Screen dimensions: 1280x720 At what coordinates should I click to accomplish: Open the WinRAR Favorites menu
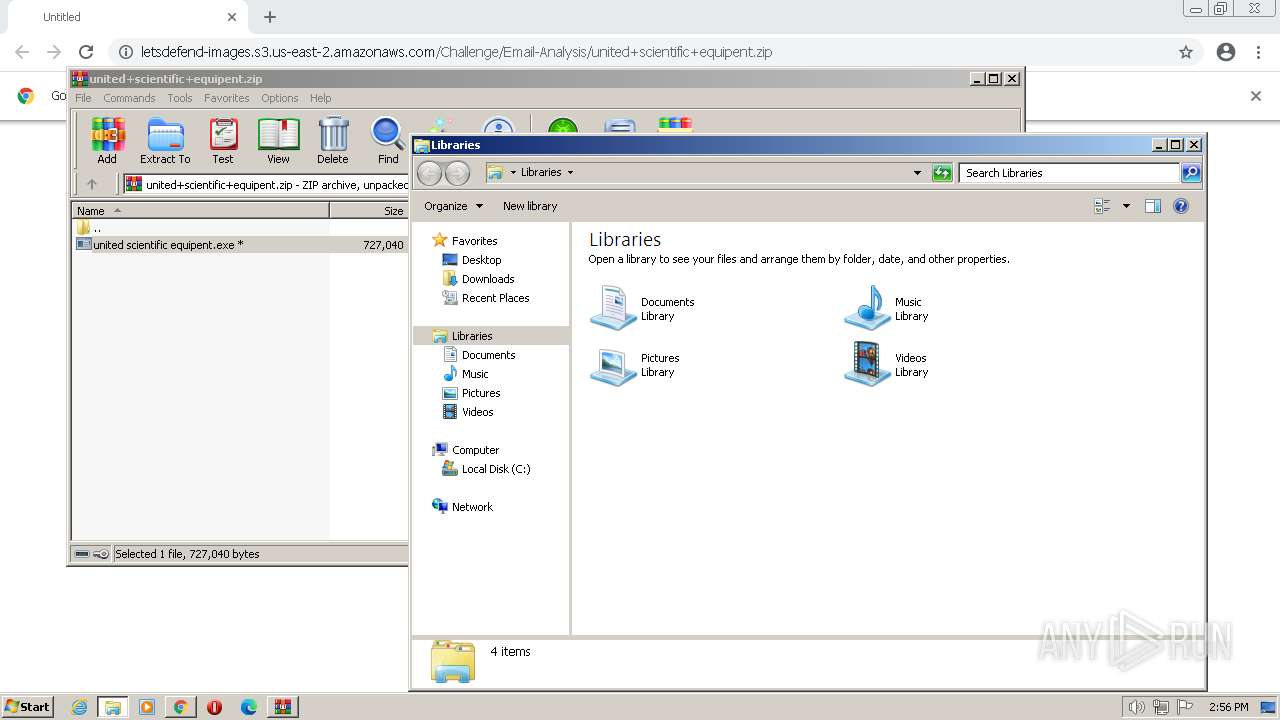tap(227, 98)
